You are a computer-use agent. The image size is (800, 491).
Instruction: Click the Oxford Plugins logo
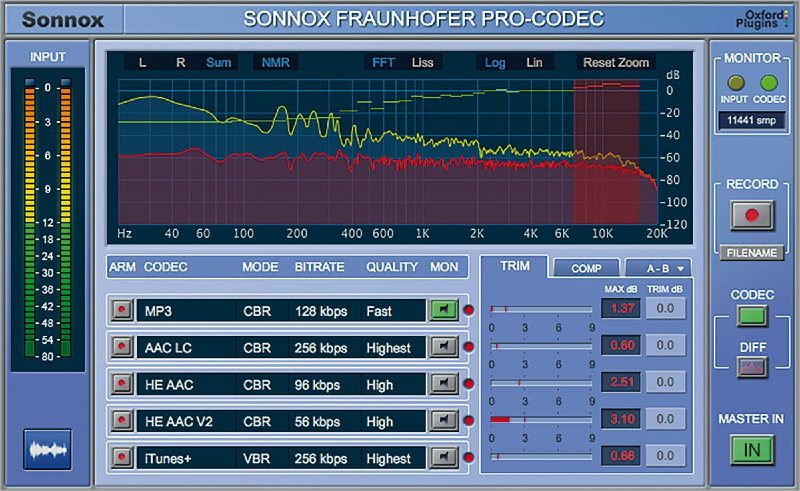761,19
